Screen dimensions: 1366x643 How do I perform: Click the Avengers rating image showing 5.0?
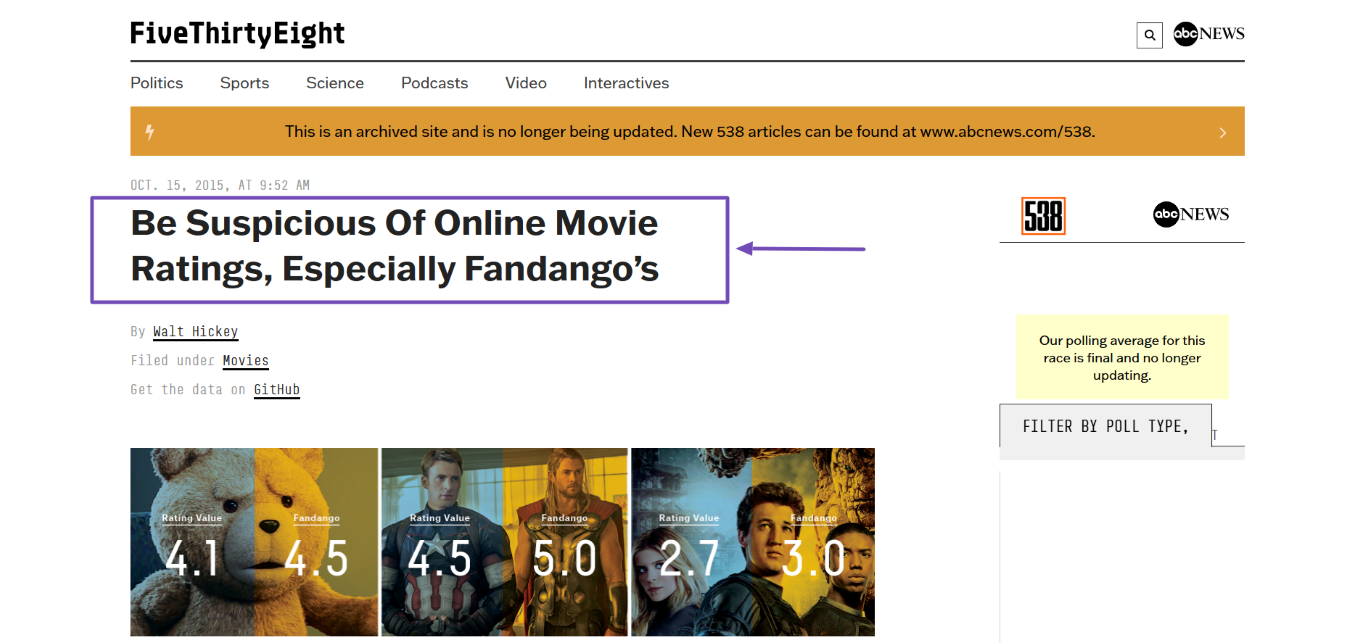pos(504,541)
